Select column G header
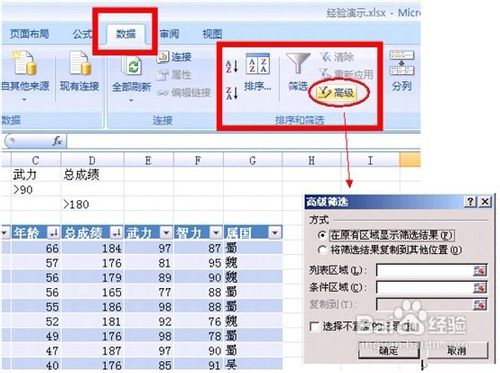500x373 pixels. point(253,160)
